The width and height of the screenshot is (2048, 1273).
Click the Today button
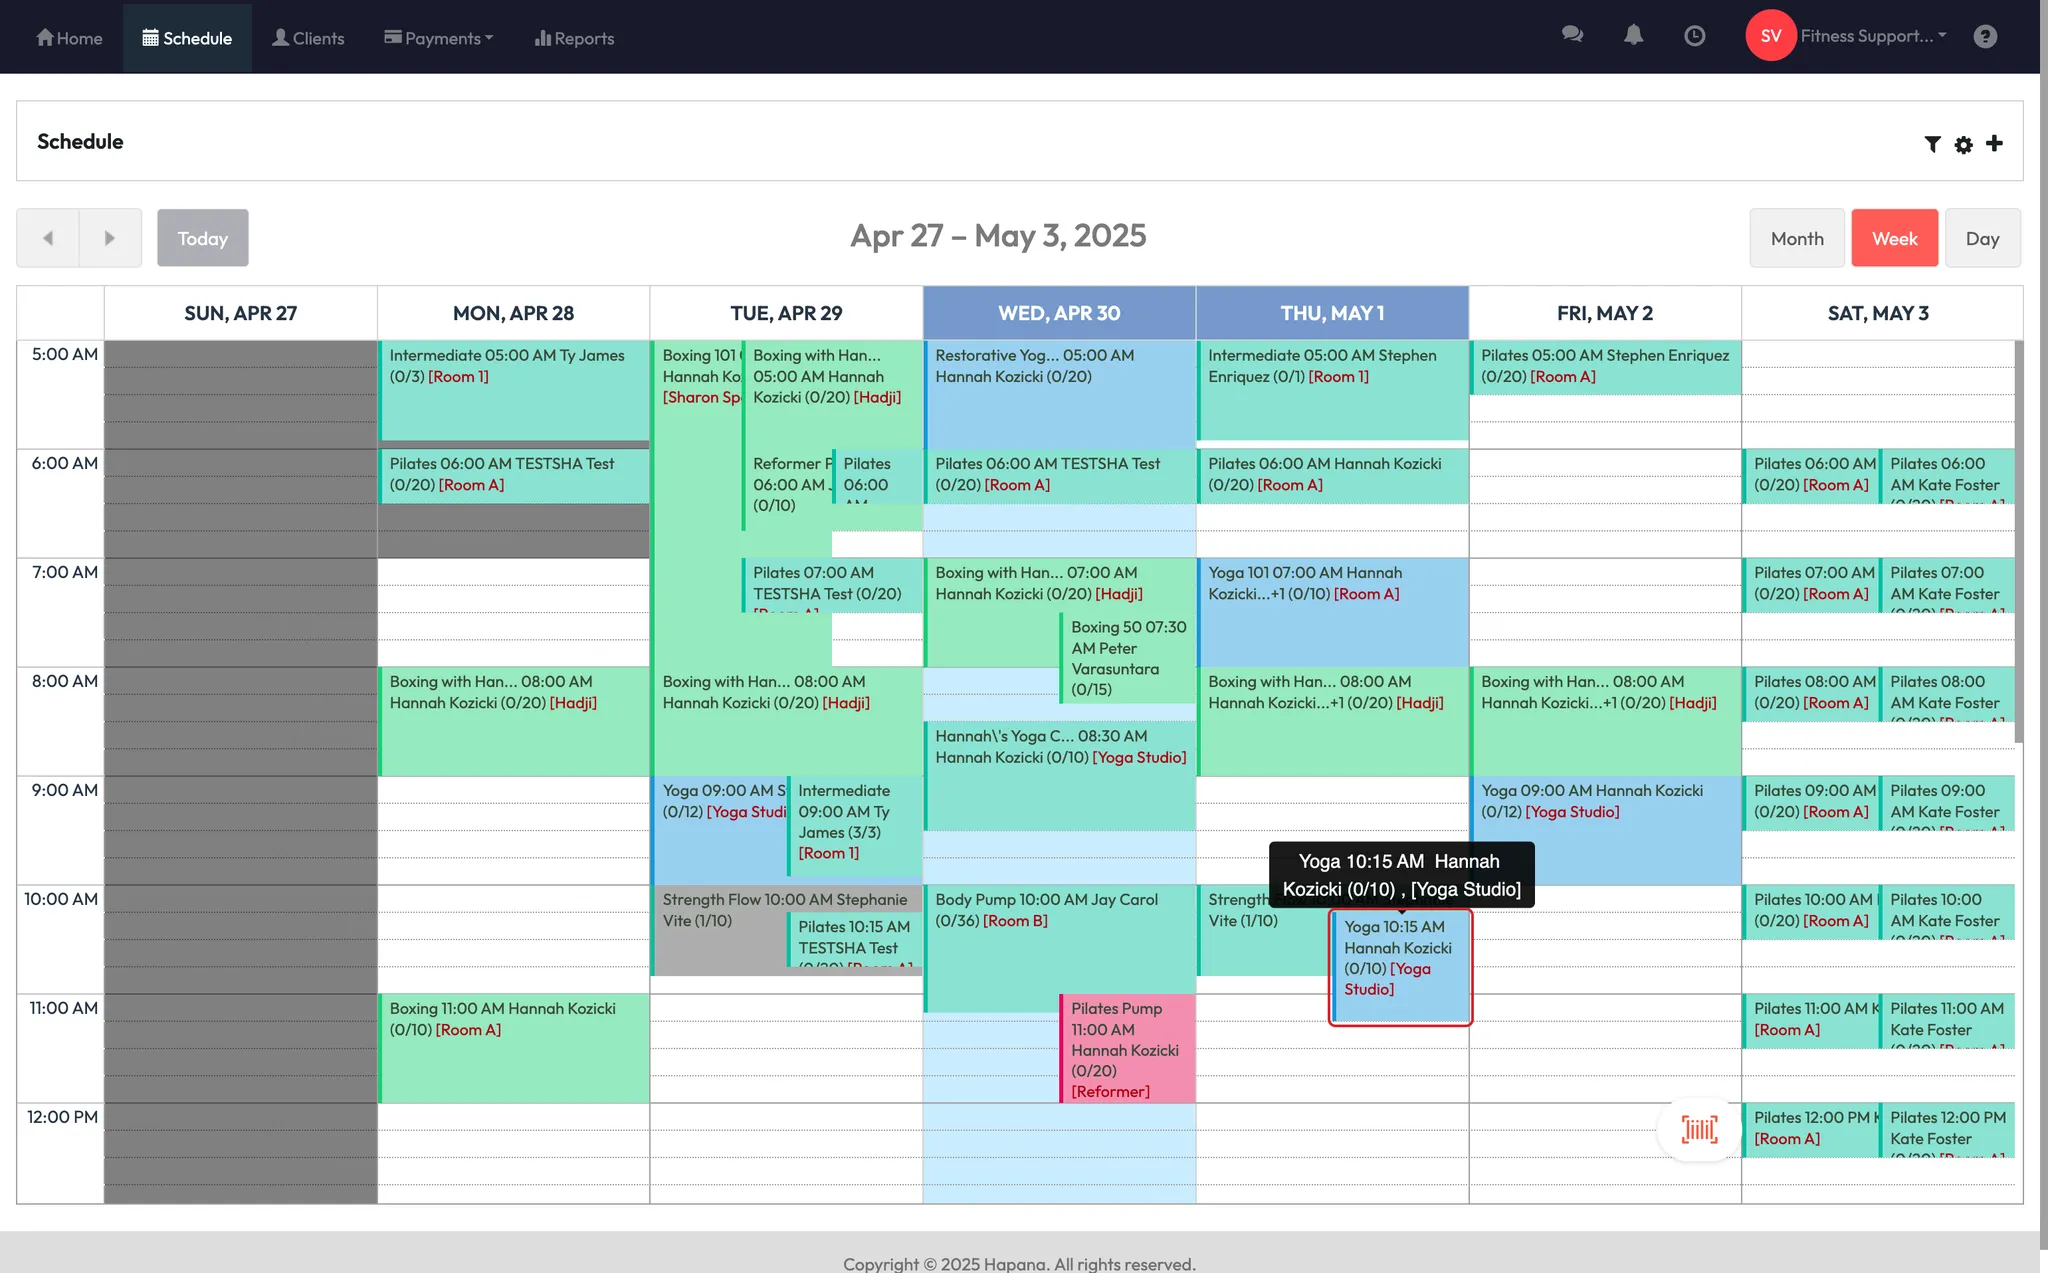pyautogui.click(x=203, y=238)
